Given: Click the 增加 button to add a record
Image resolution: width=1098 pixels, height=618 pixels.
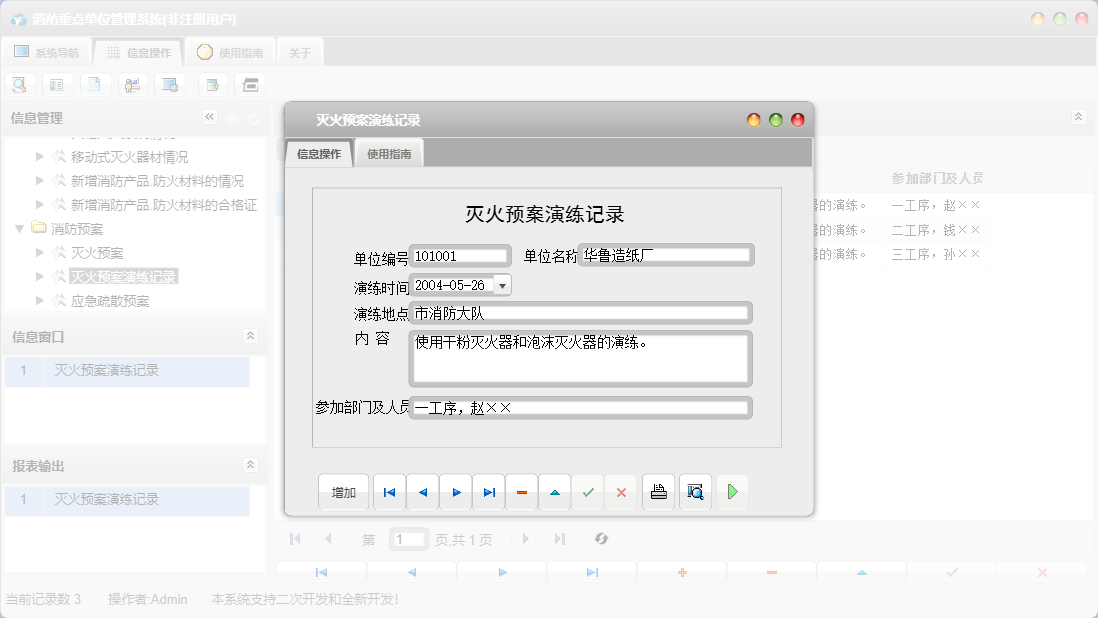Looking at the screenshot, I should click(x=343, y=492).
